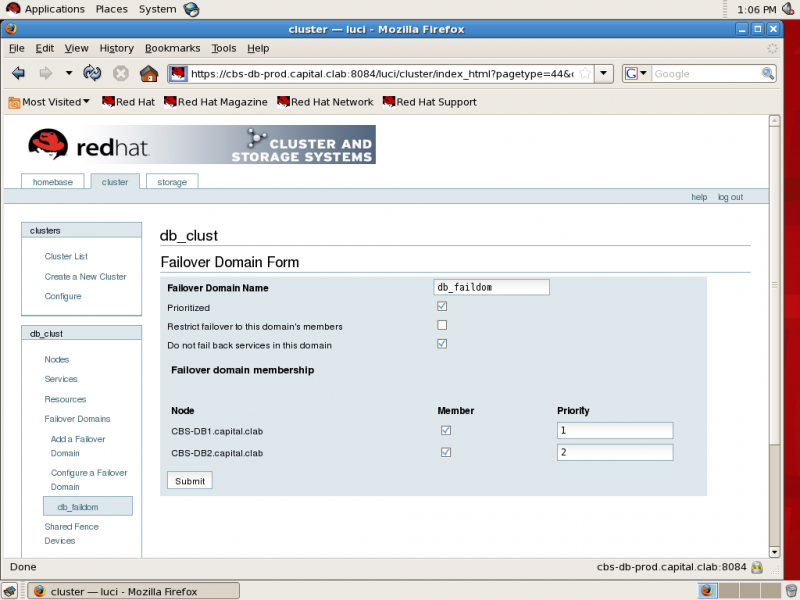Open the Red Hat Magazine bookmark
This screenshot has height=600, width=800.
coord(215,102)
